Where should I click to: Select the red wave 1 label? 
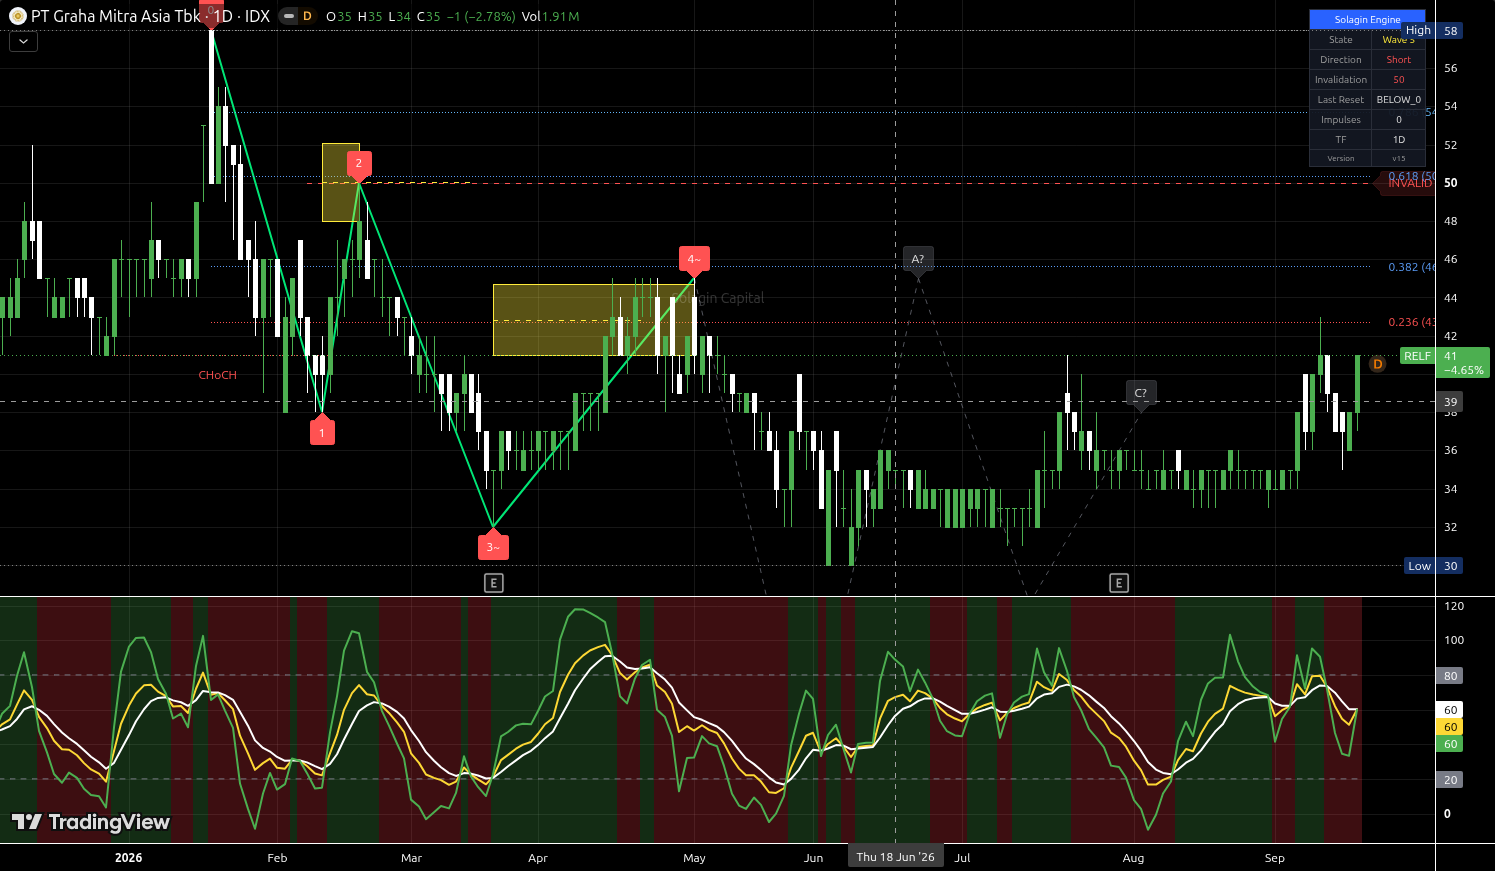[x=321, y=431]
